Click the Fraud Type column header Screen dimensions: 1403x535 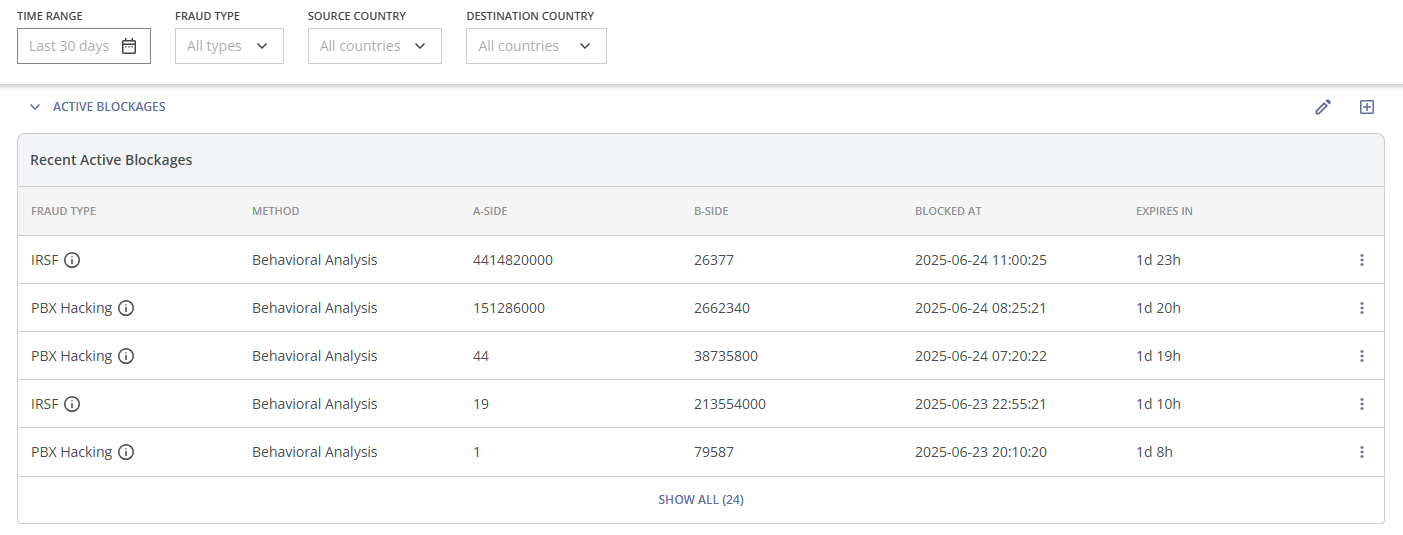coord(63,211)
